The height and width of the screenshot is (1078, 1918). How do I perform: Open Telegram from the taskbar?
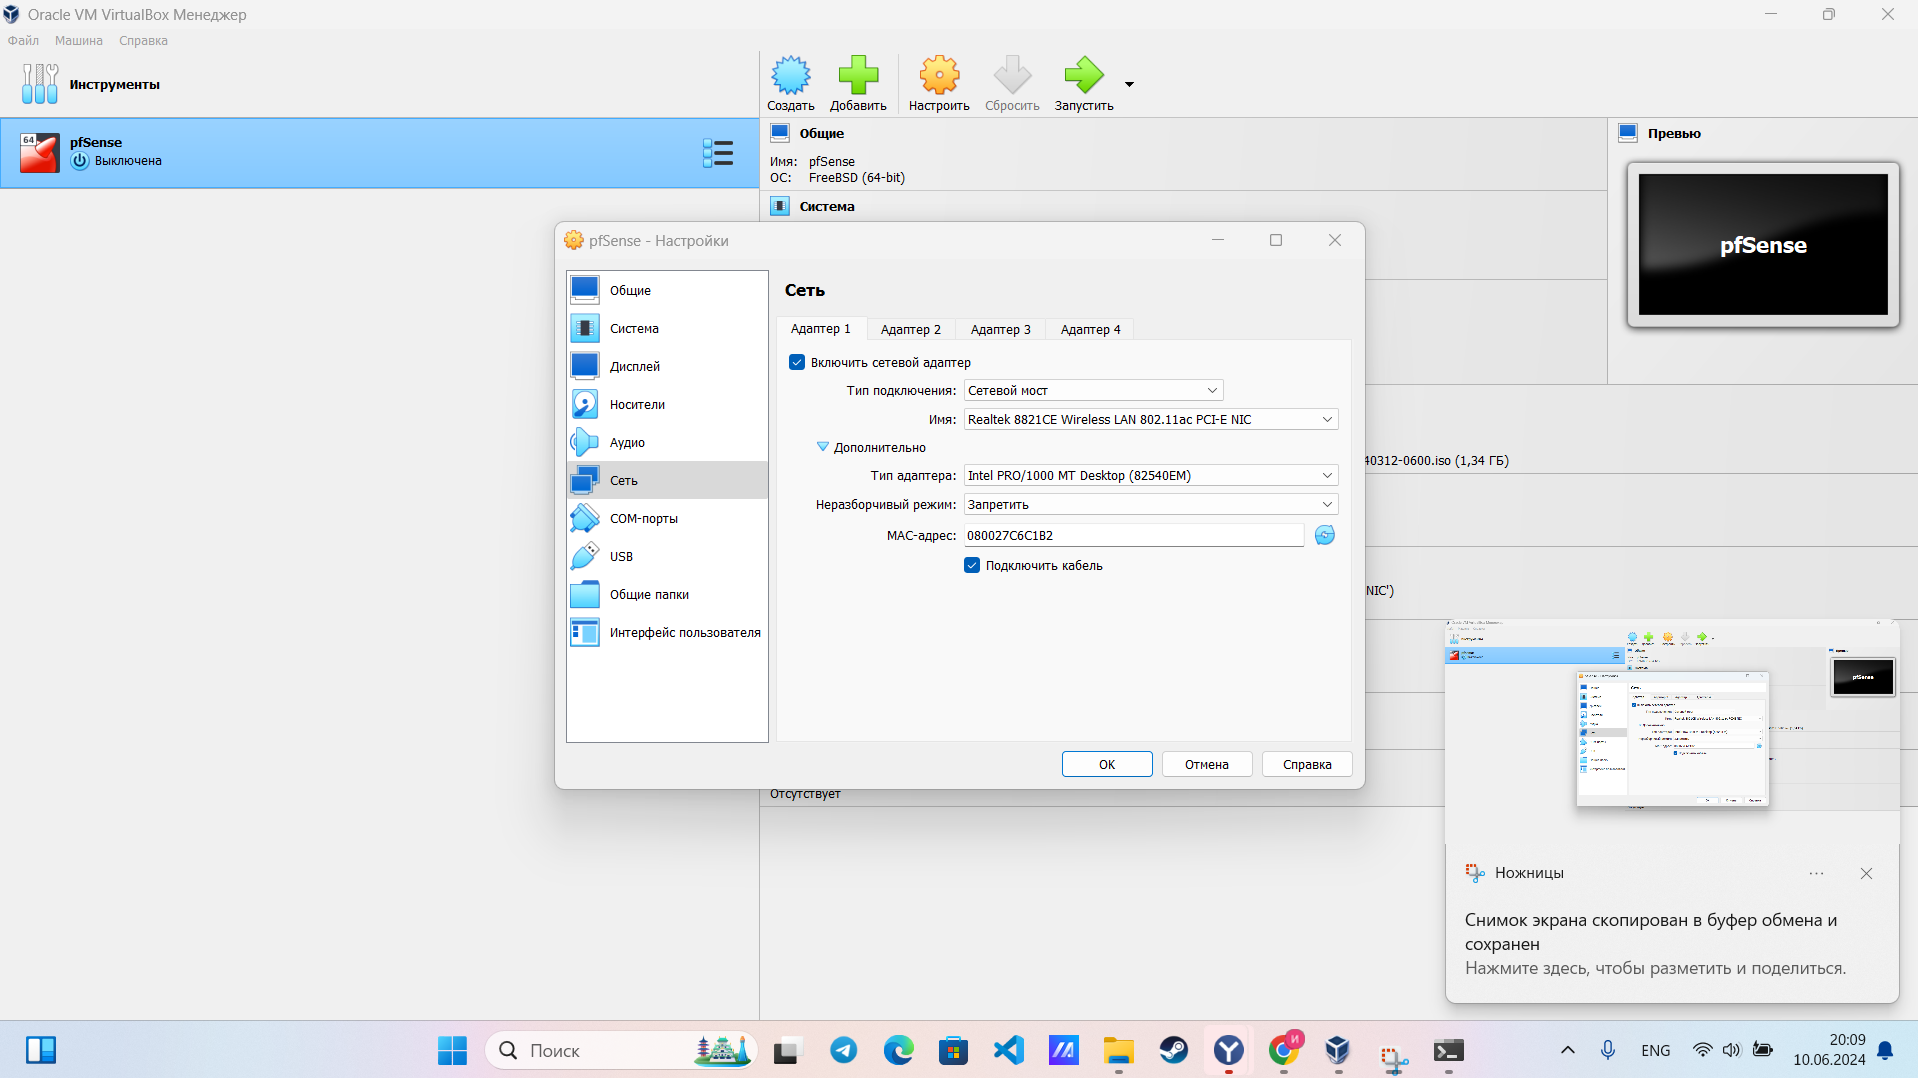(843, 1050)
